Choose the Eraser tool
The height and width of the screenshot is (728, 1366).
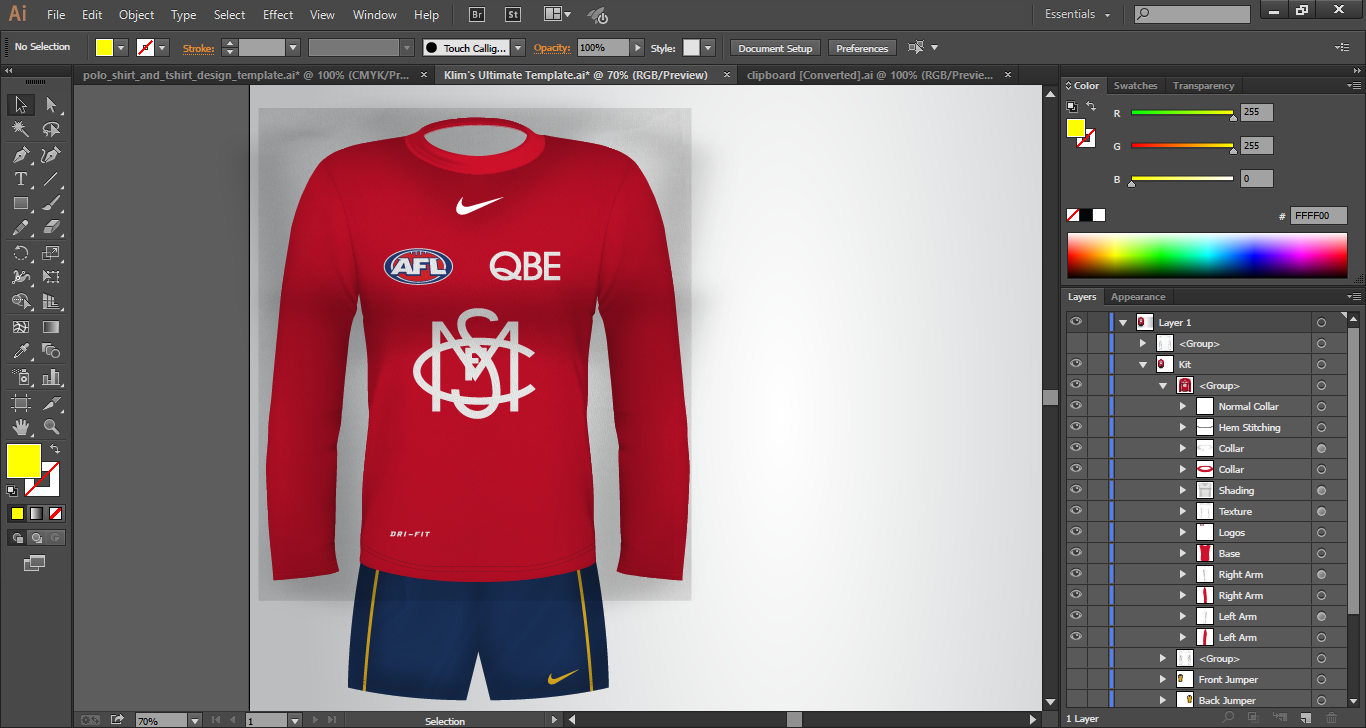(51, 228)
